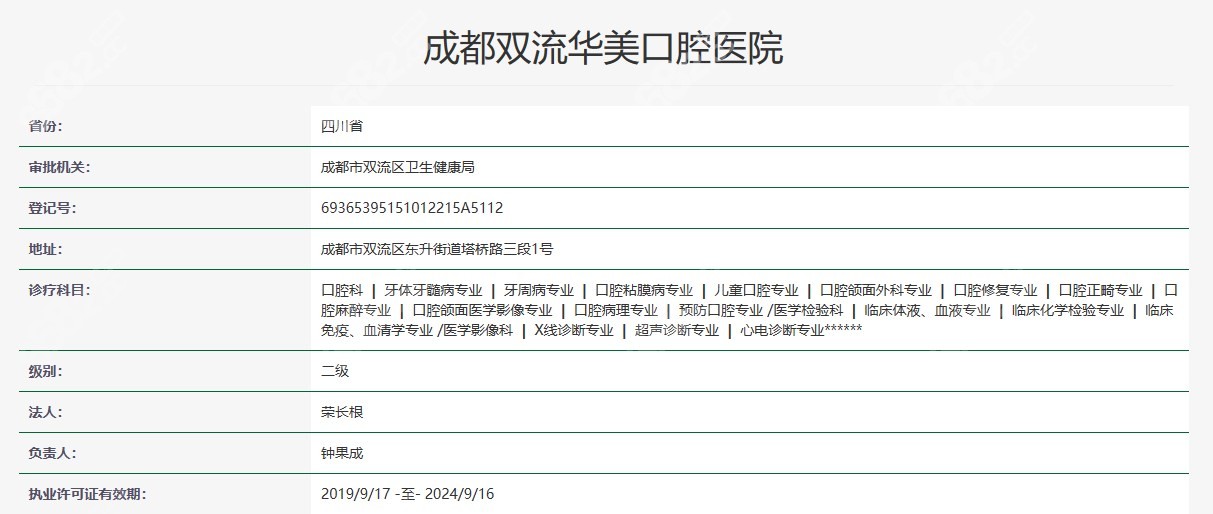Click legal person name 荣长根
This screenshot has width=1213, height=514.
point(341,412)
